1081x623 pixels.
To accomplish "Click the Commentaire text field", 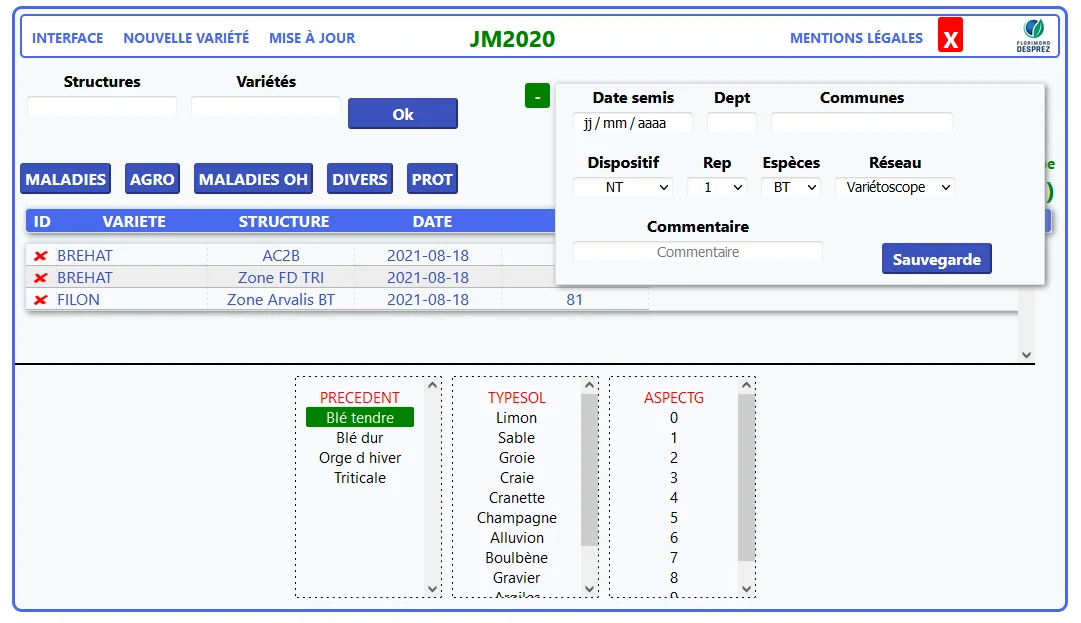I will pos(697,252).
